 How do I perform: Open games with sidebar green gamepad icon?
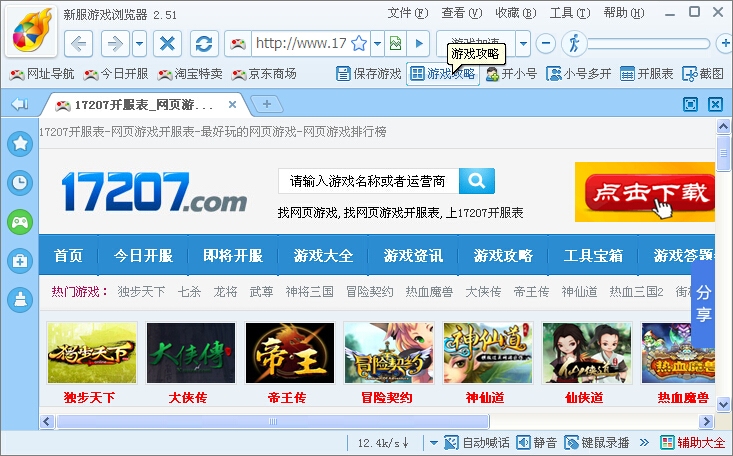click(x=20, y=222)
